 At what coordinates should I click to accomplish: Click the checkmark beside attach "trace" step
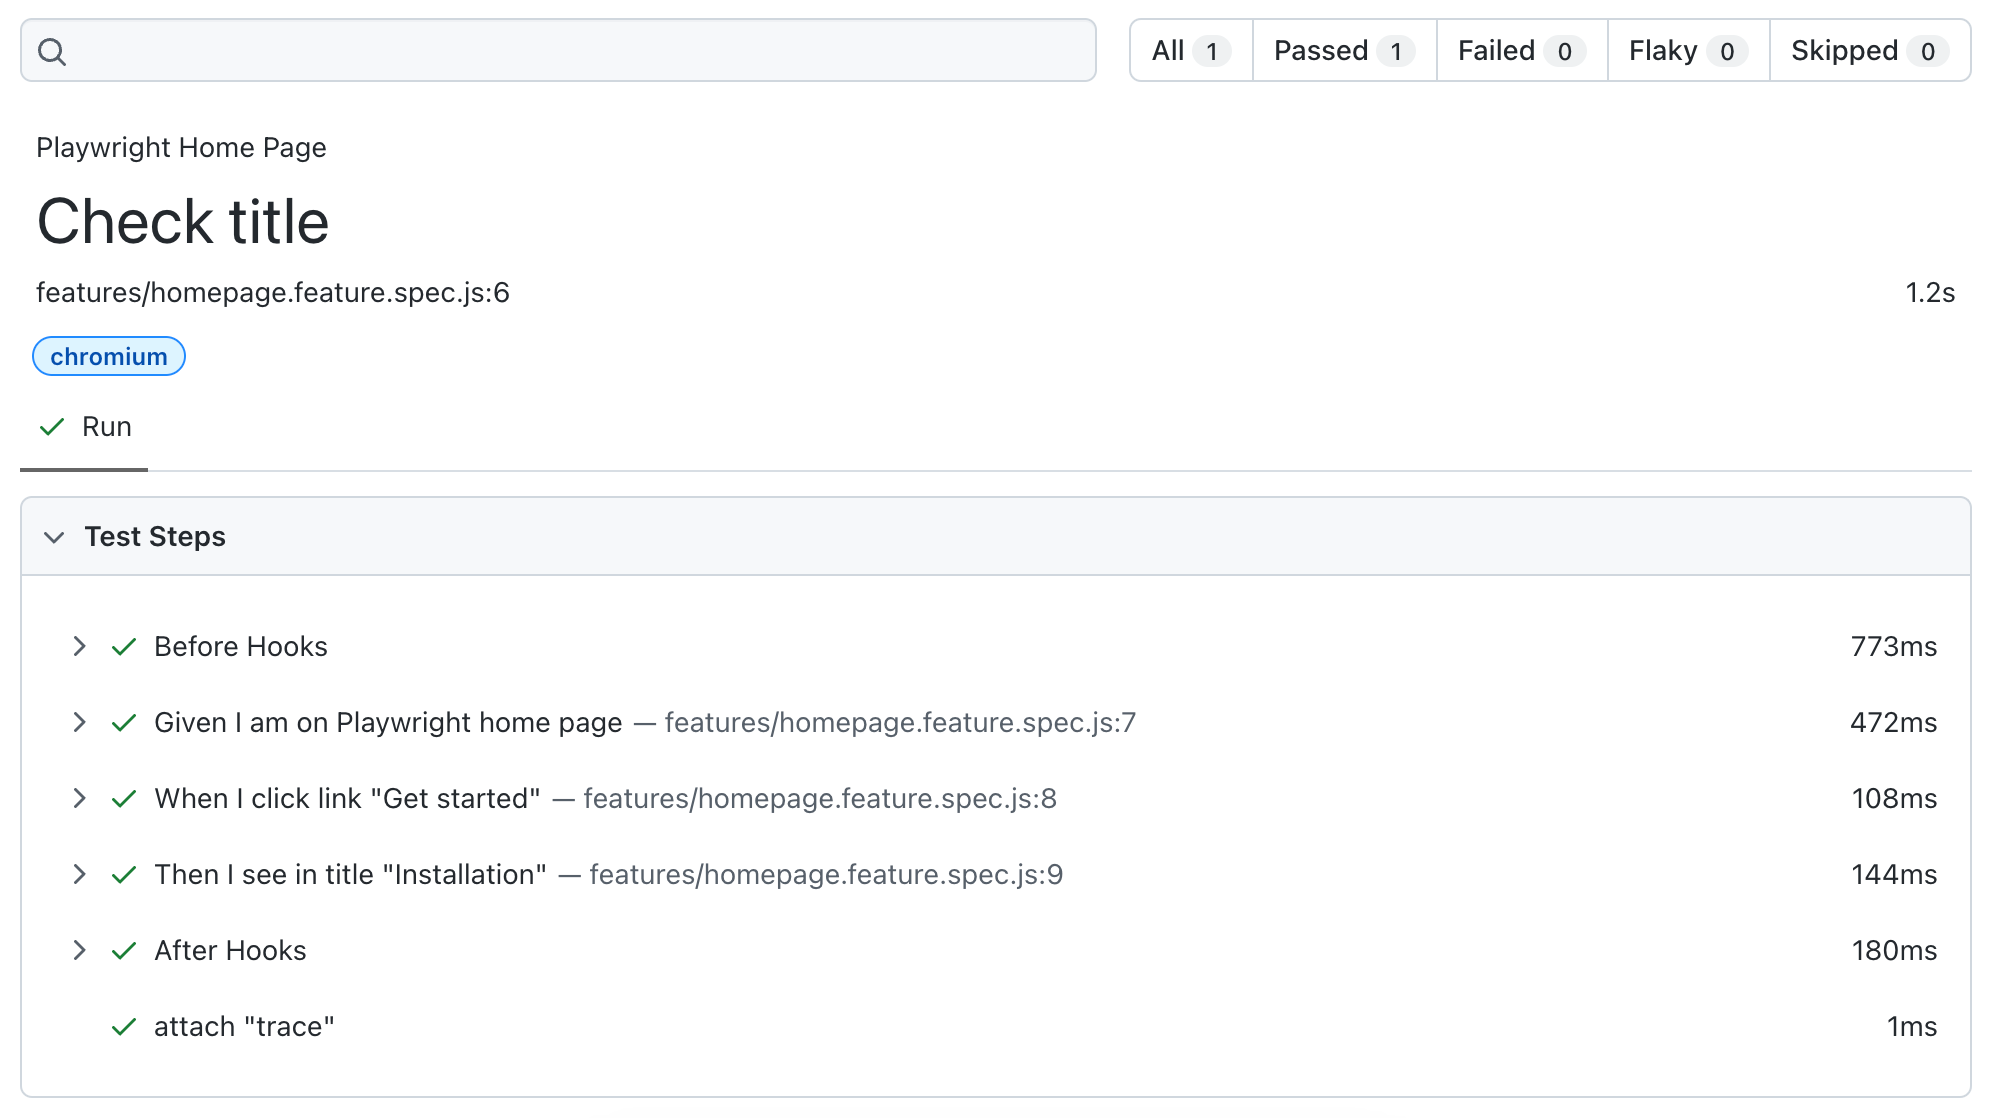124,1027
